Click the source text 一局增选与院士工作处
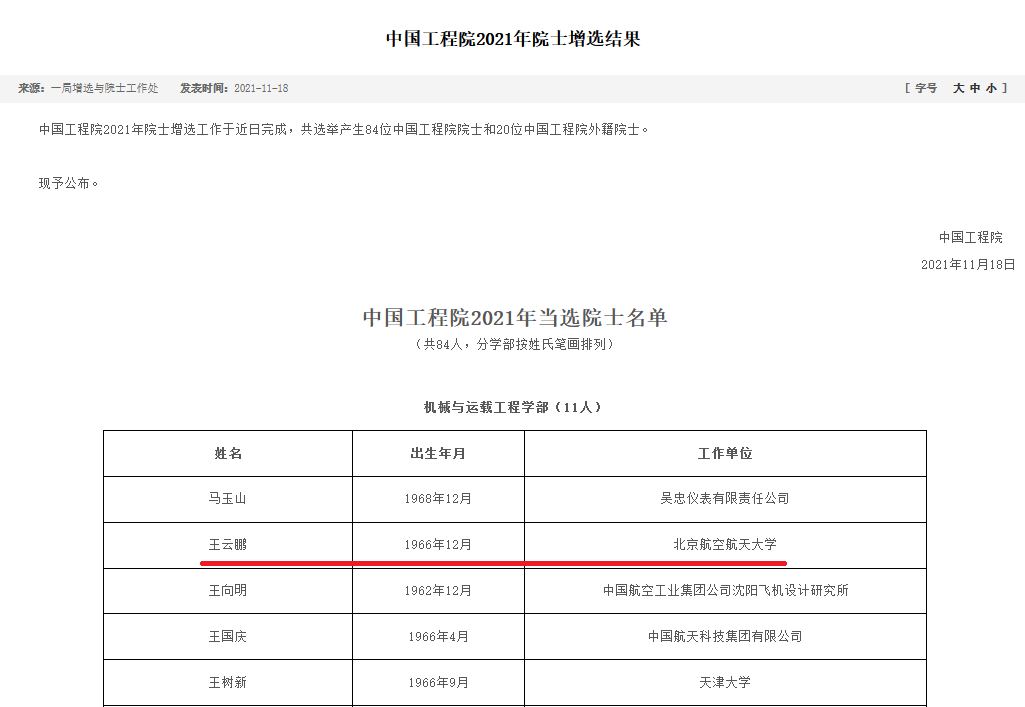Screen dimensions: 1025x707 (x=105, y=88)
